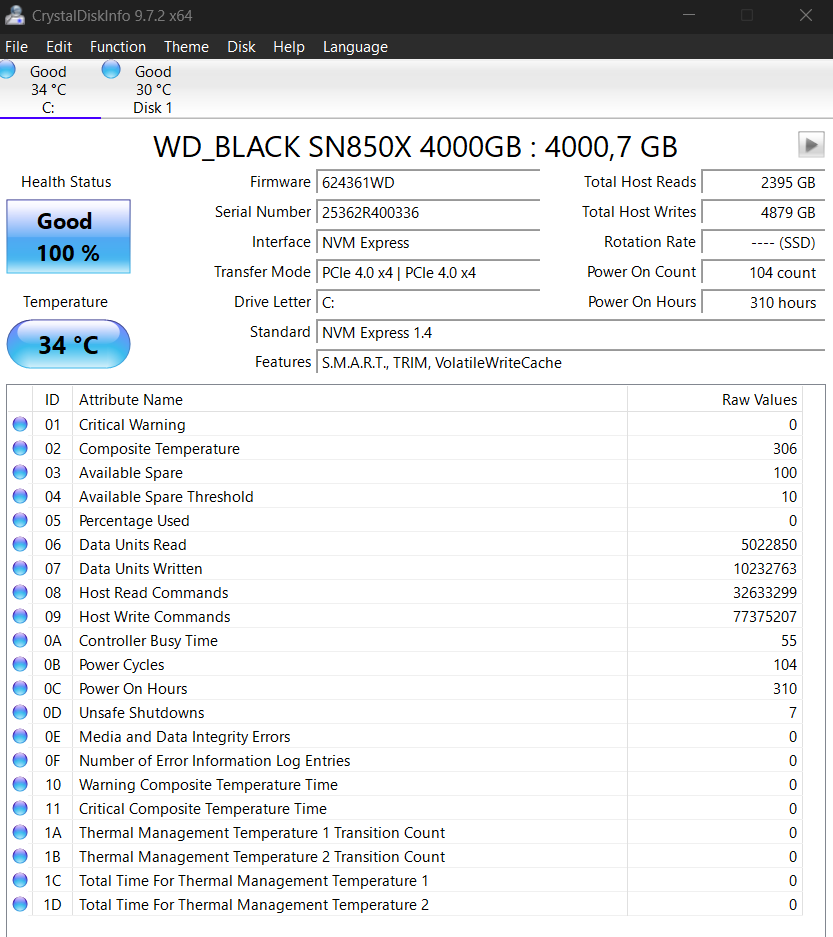The image size is (833, 937).
Task: Click orb for Critical Composite Temperature Time
Action: 20,807
